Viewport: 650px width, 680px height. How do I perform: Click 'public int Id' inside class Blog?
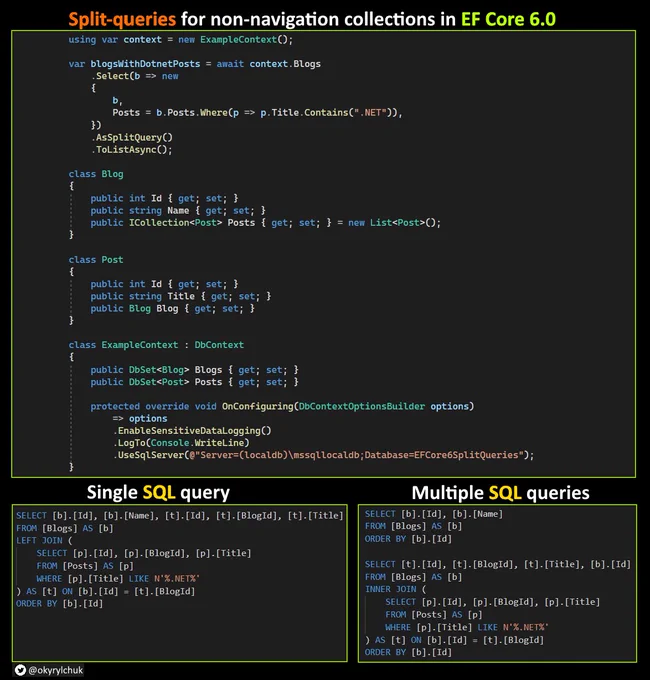164,198
